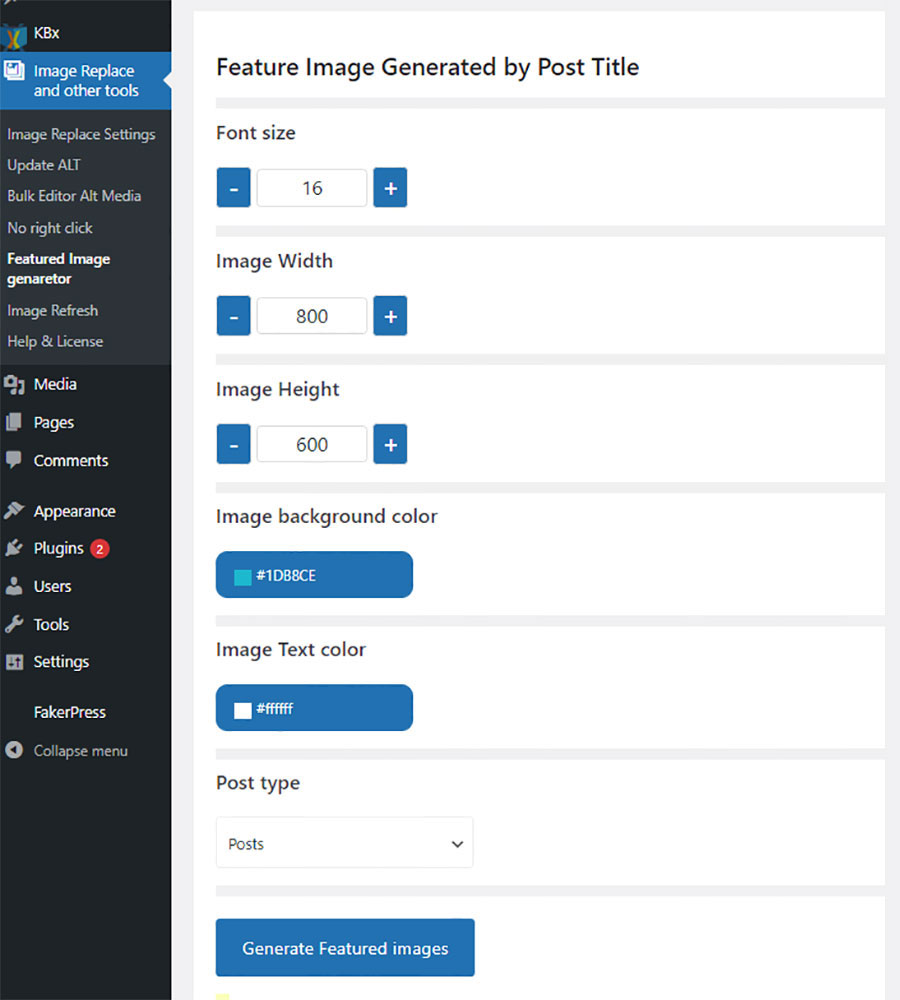
Task: Open the Media library icon
Action: (14, 384)
